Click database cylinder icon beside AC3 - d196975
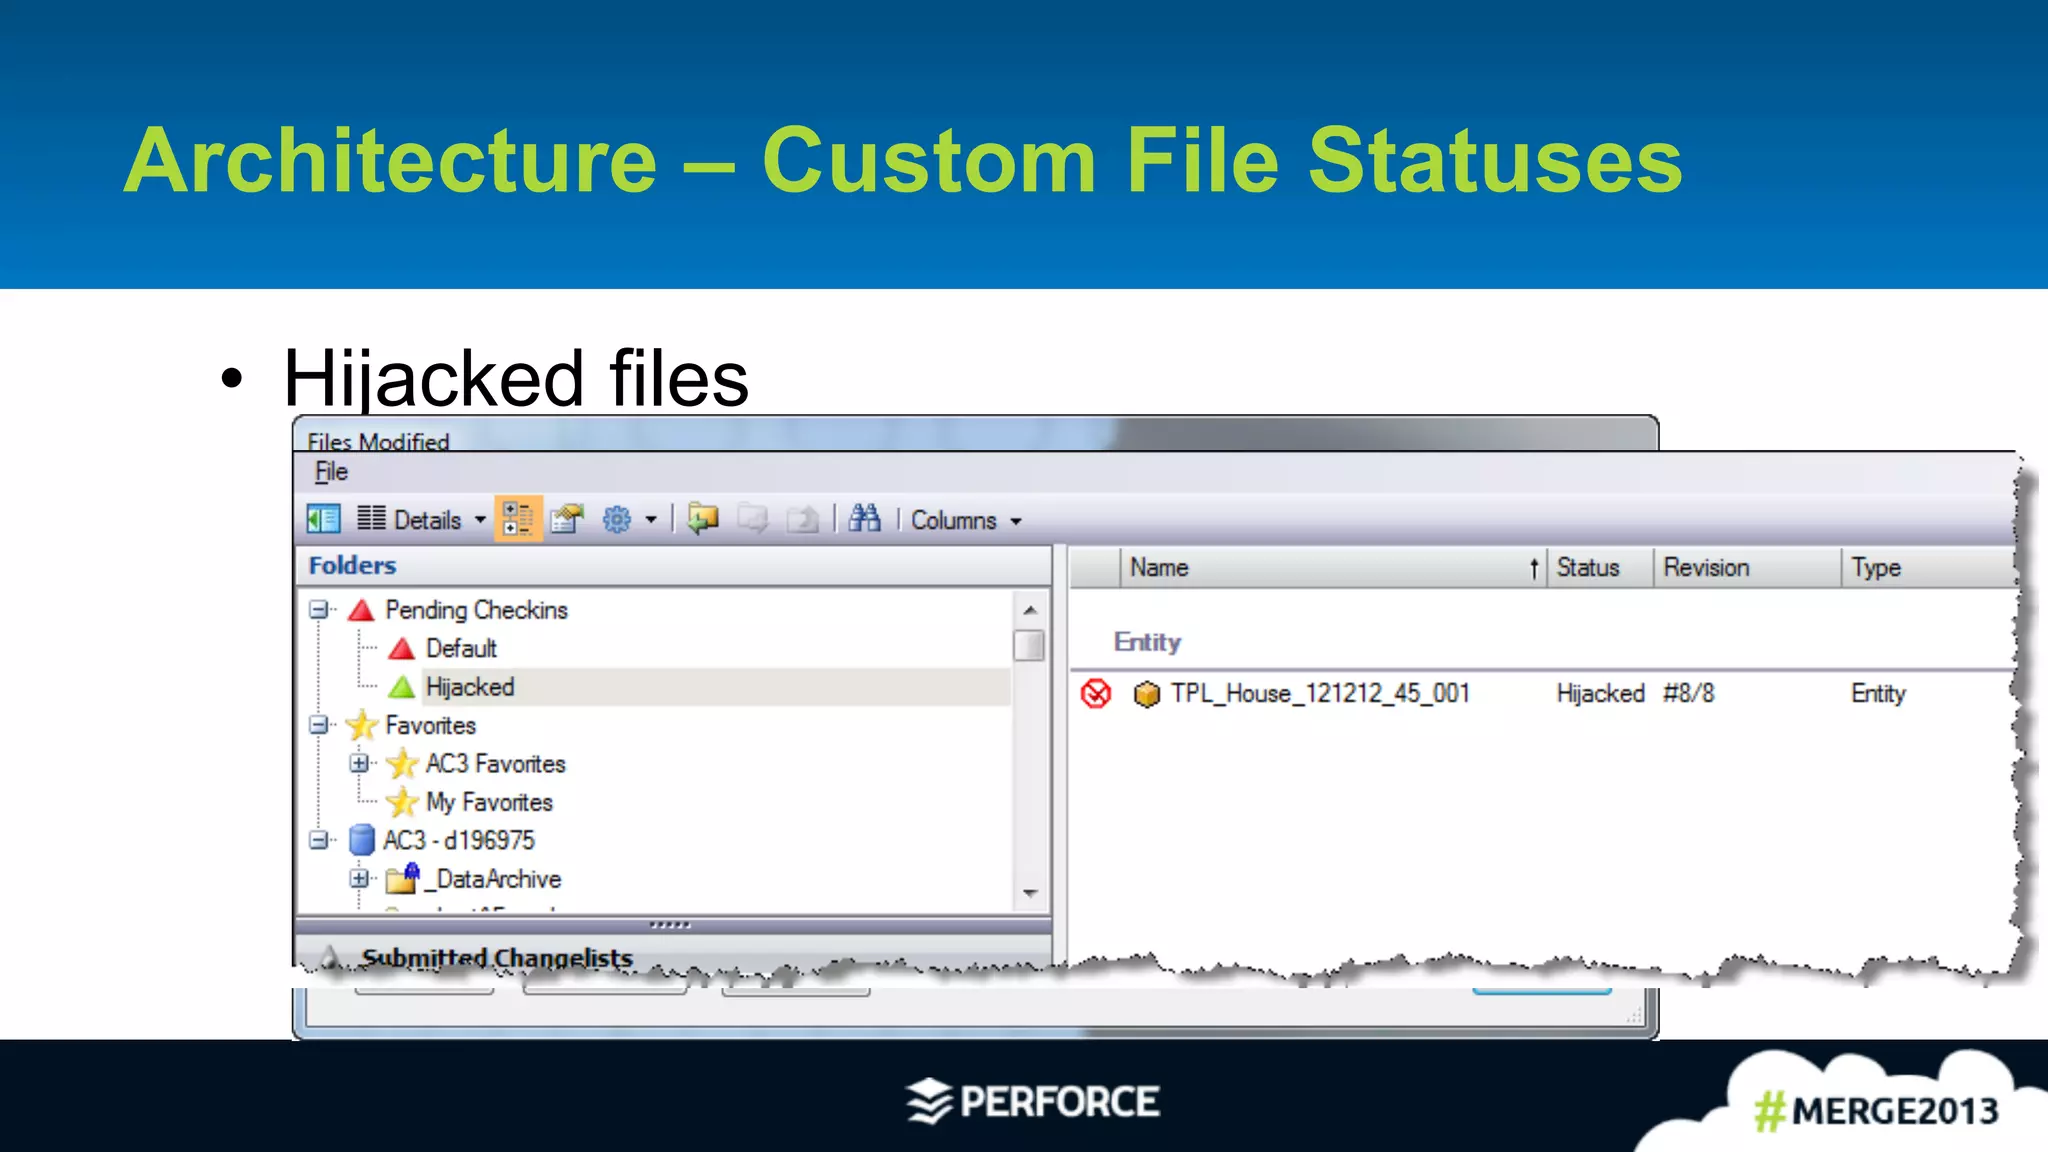 pyautogui.click(x=361, y=840)
